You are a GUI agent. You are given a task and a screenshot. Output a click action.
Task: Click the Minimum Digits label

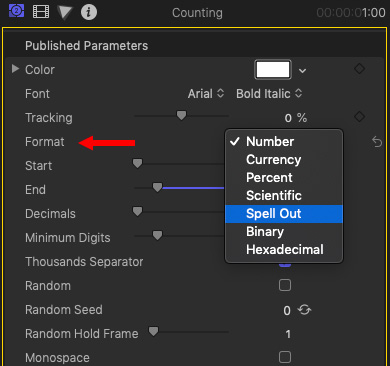(68, 238)
